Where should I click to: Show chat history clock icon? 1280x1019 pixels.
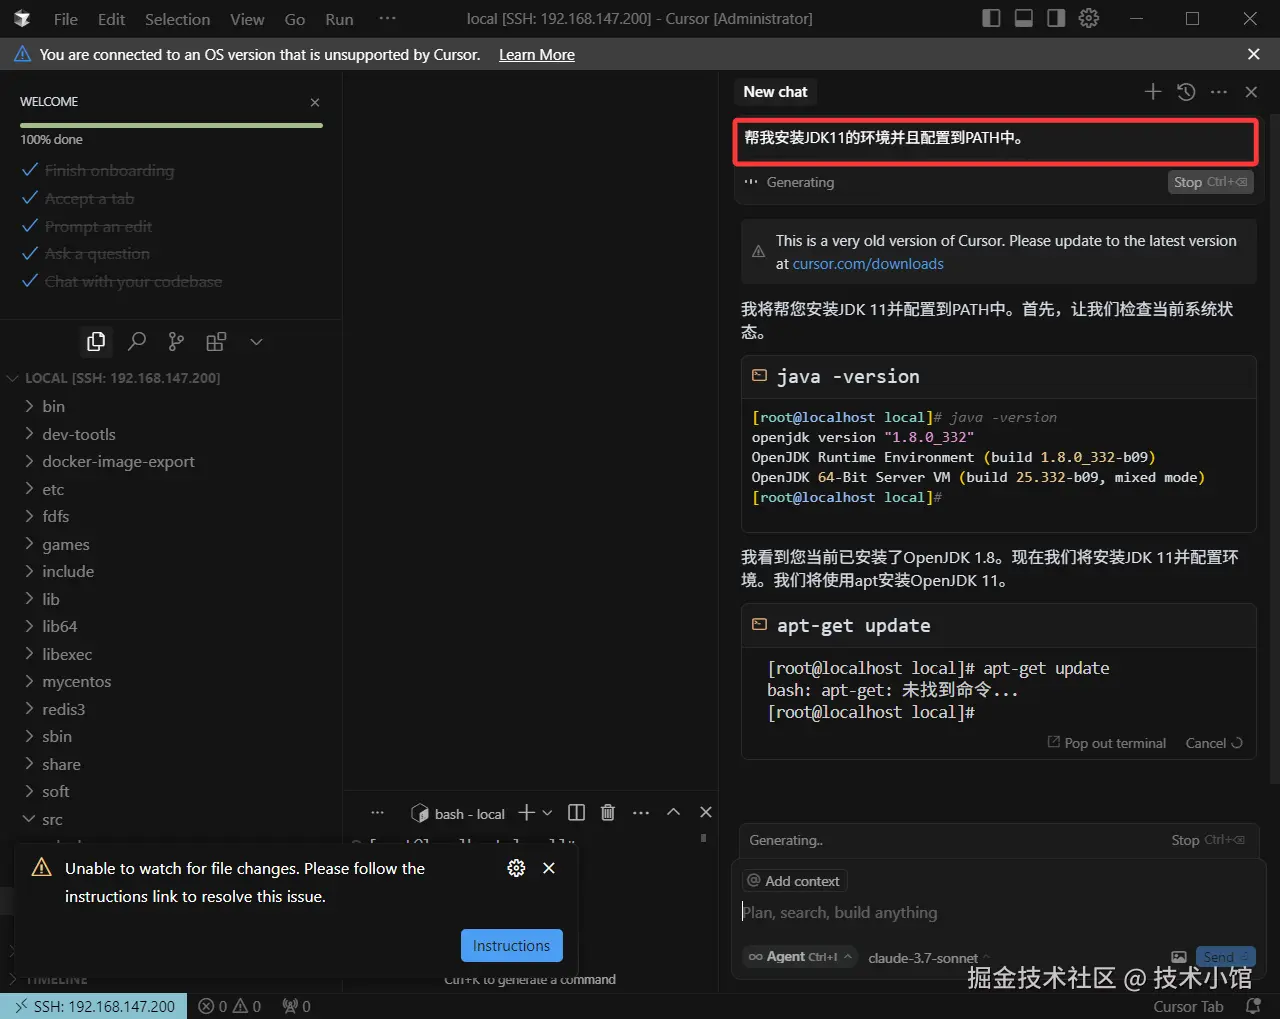(1186, 92)
